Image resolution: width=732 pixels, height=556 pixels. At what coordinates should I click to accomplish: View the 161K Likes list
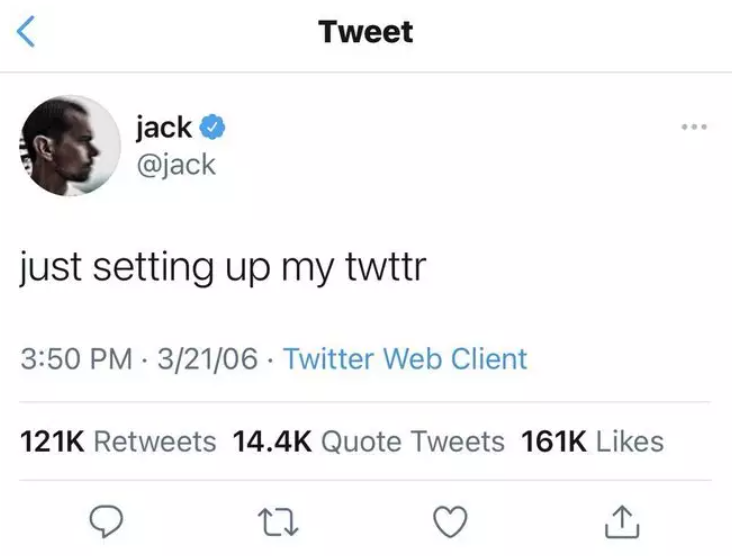[592, 441]
